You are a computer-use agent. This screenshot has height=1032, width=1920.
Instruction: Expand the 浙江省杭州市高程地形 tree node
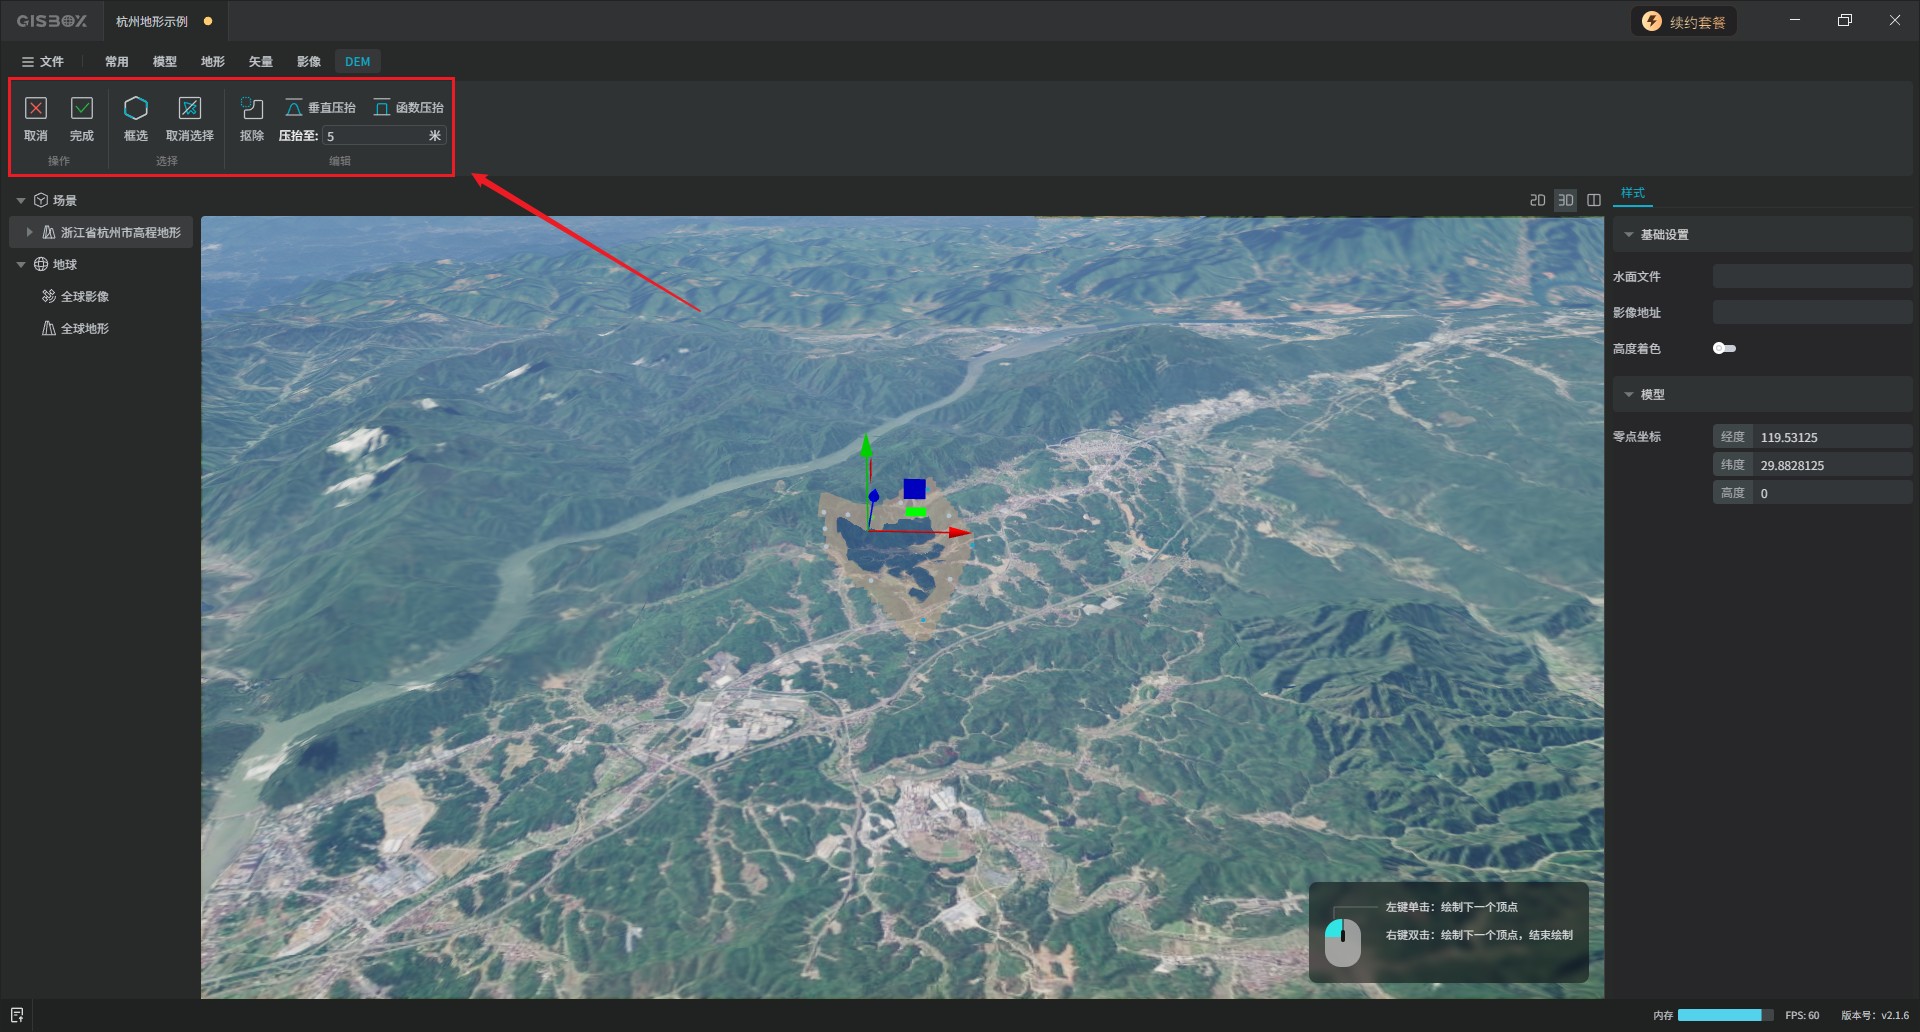click(x=29, y=232)
